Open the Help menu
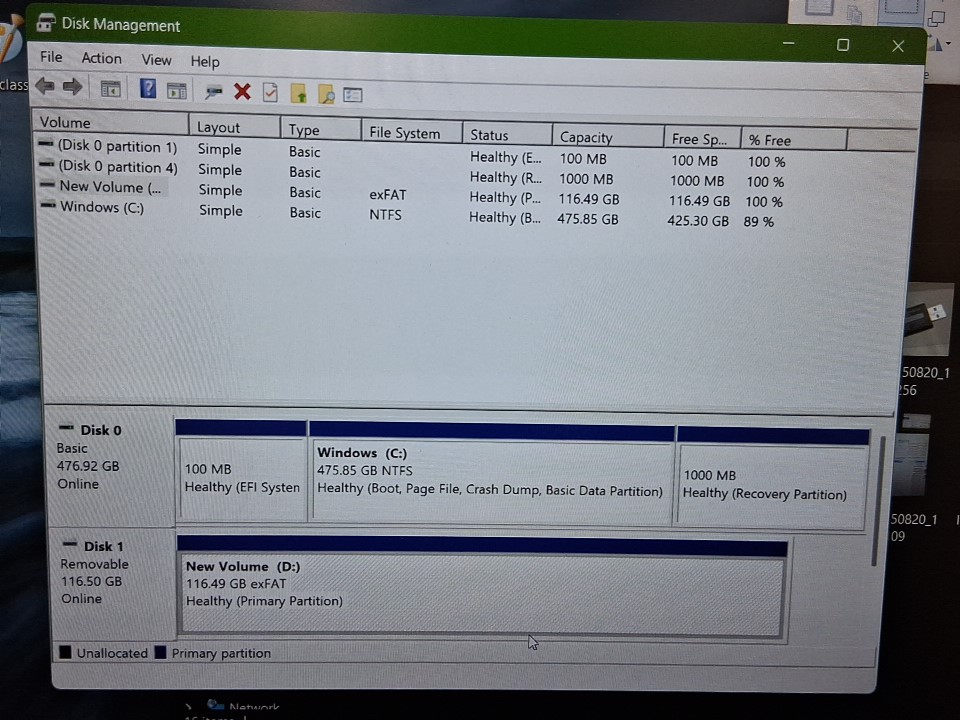960x720 pixels. 205,62
